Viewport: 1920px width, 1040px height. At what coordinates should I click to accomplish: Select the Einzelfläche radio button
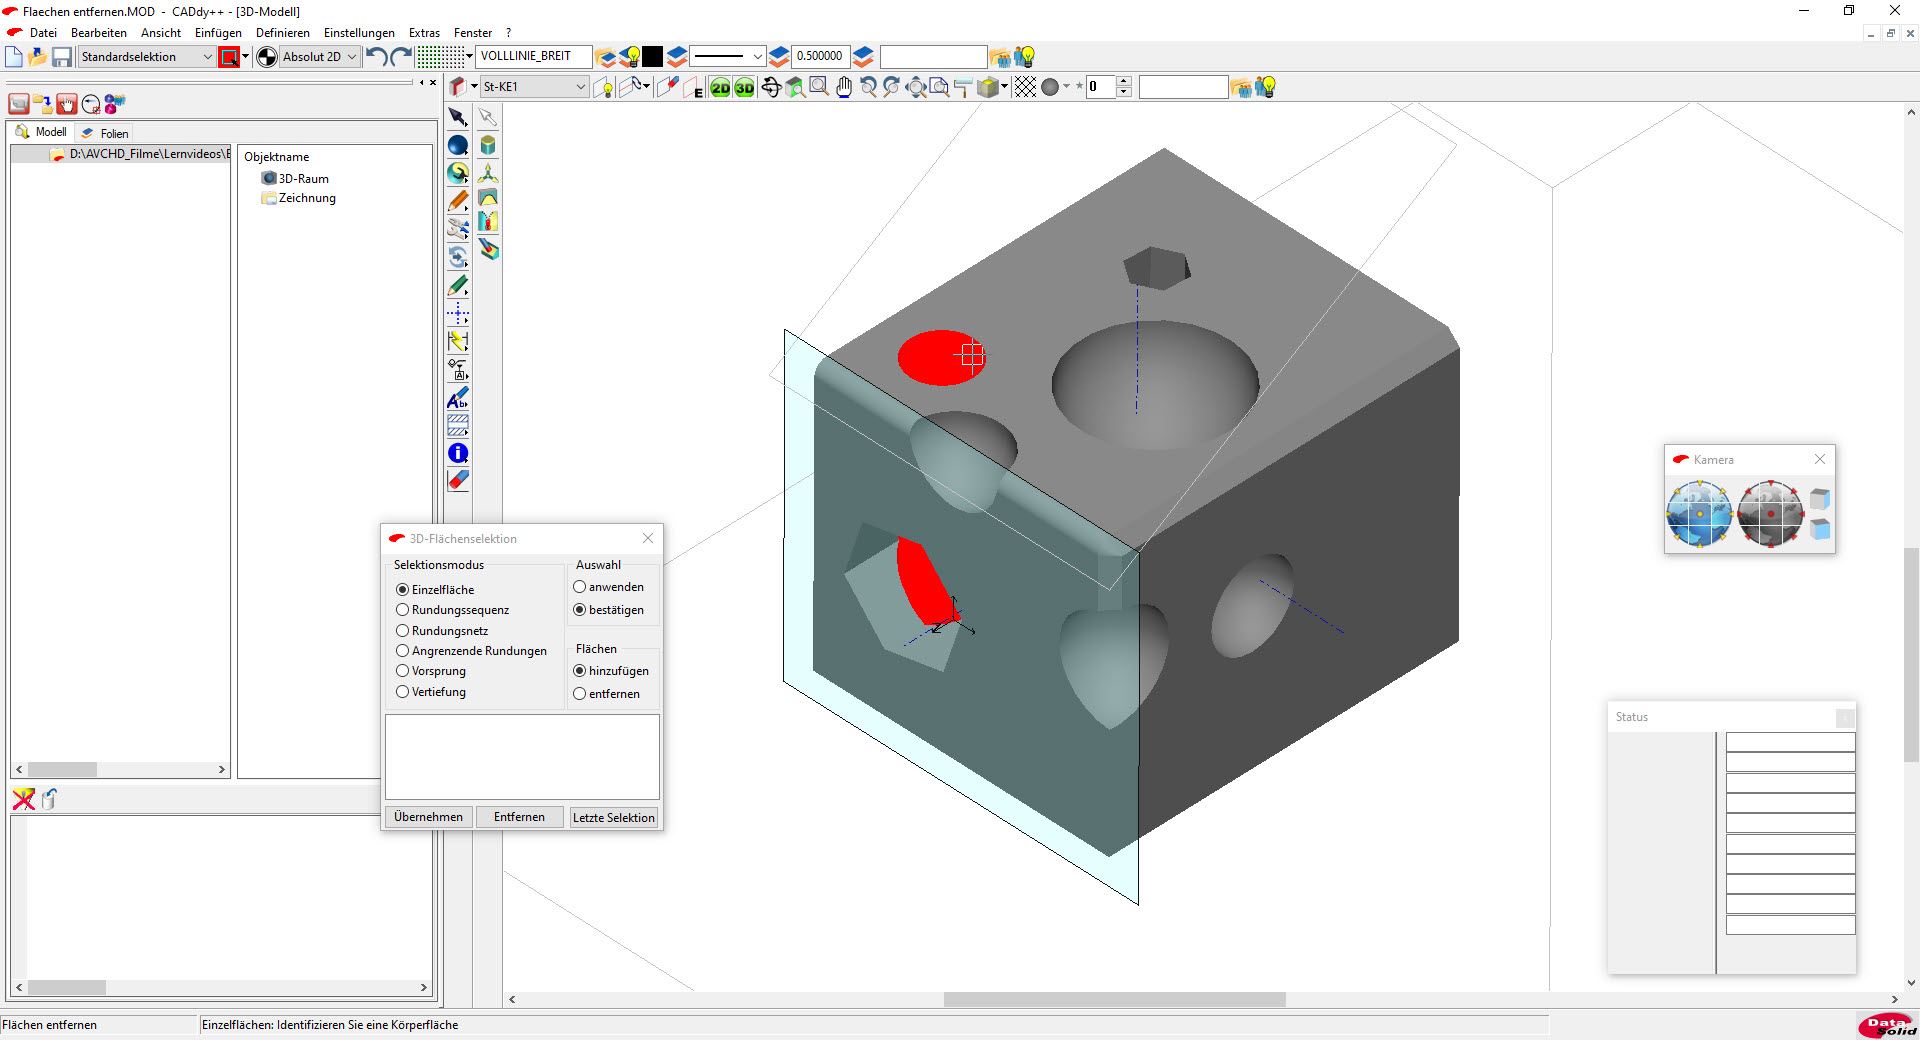(403, 590)
